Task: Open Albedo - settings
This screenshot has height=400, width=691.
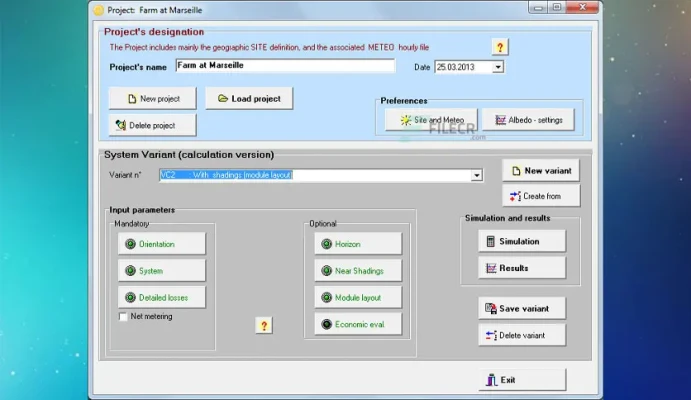Action: coord(528,120)
